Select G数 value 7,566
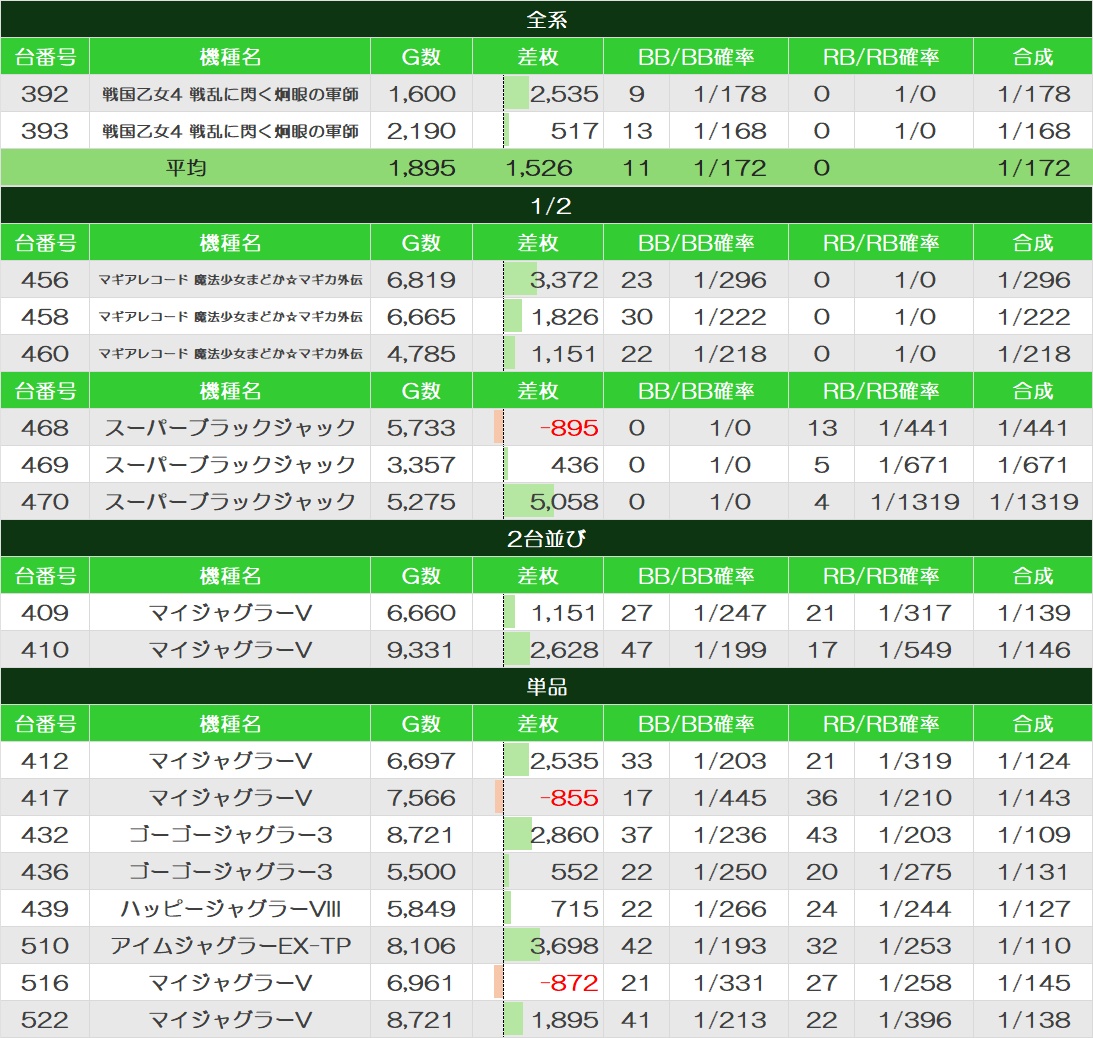 (422, 797)
